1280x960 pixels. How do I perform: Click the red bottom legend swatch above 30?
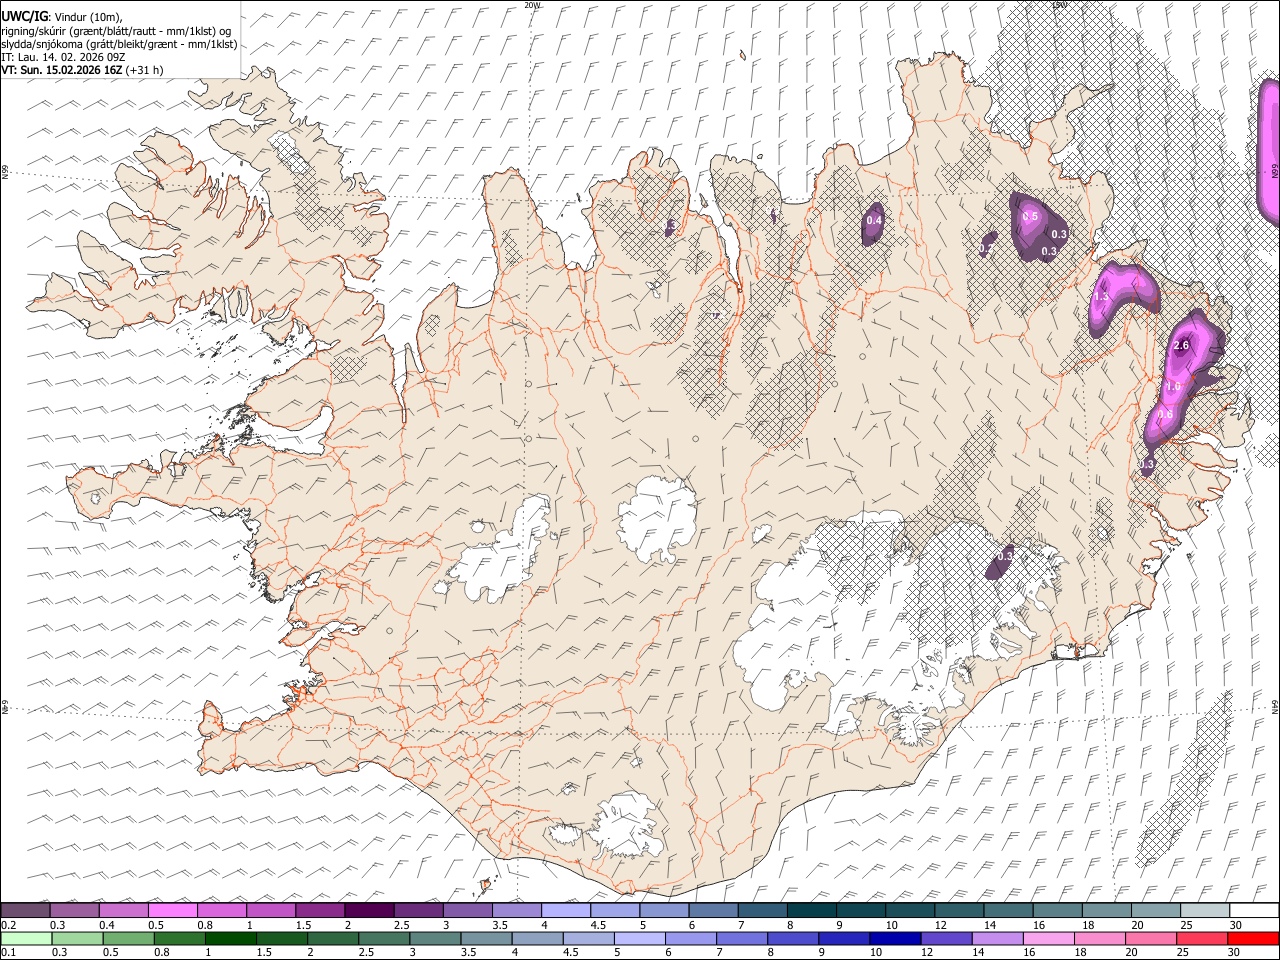[x=1252, y=938]
